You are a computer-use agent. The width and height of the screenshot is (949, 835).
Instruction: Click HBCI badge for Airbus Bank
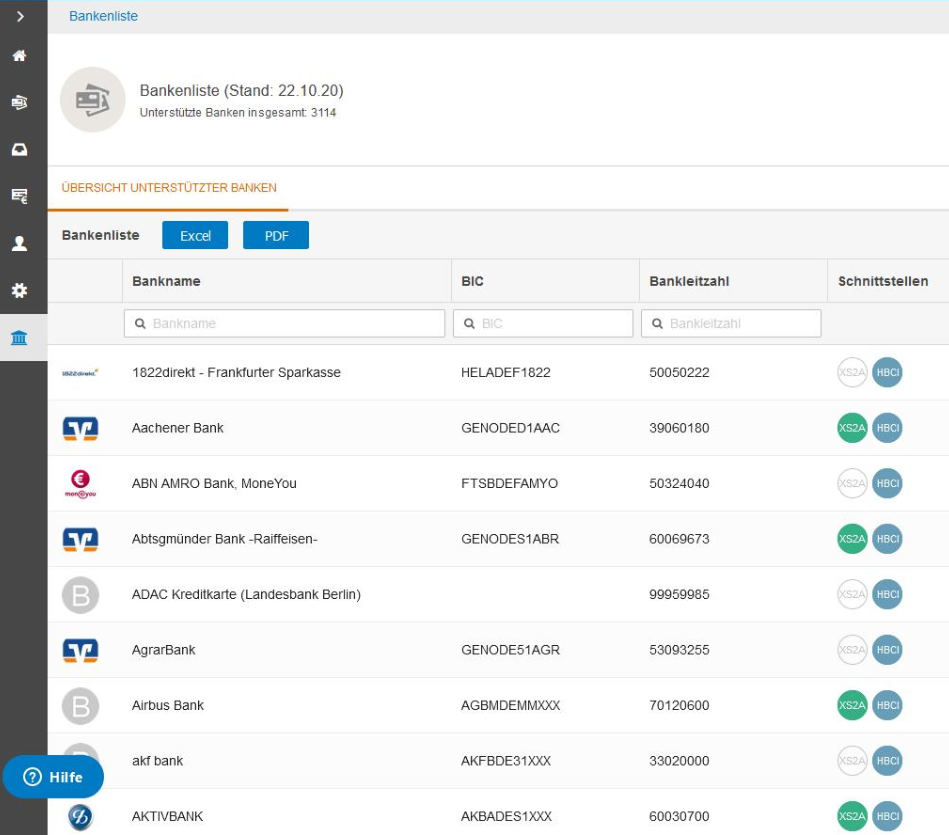pyautogui.click(x=887, y=706)
